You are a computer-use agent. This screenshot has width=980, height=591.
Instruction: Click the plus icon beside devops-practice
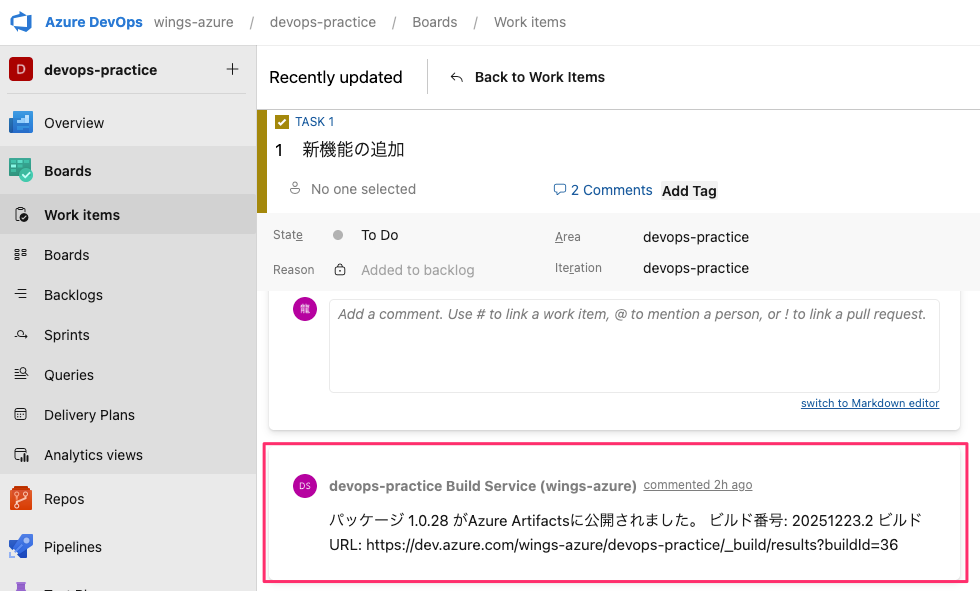(232, 70)
